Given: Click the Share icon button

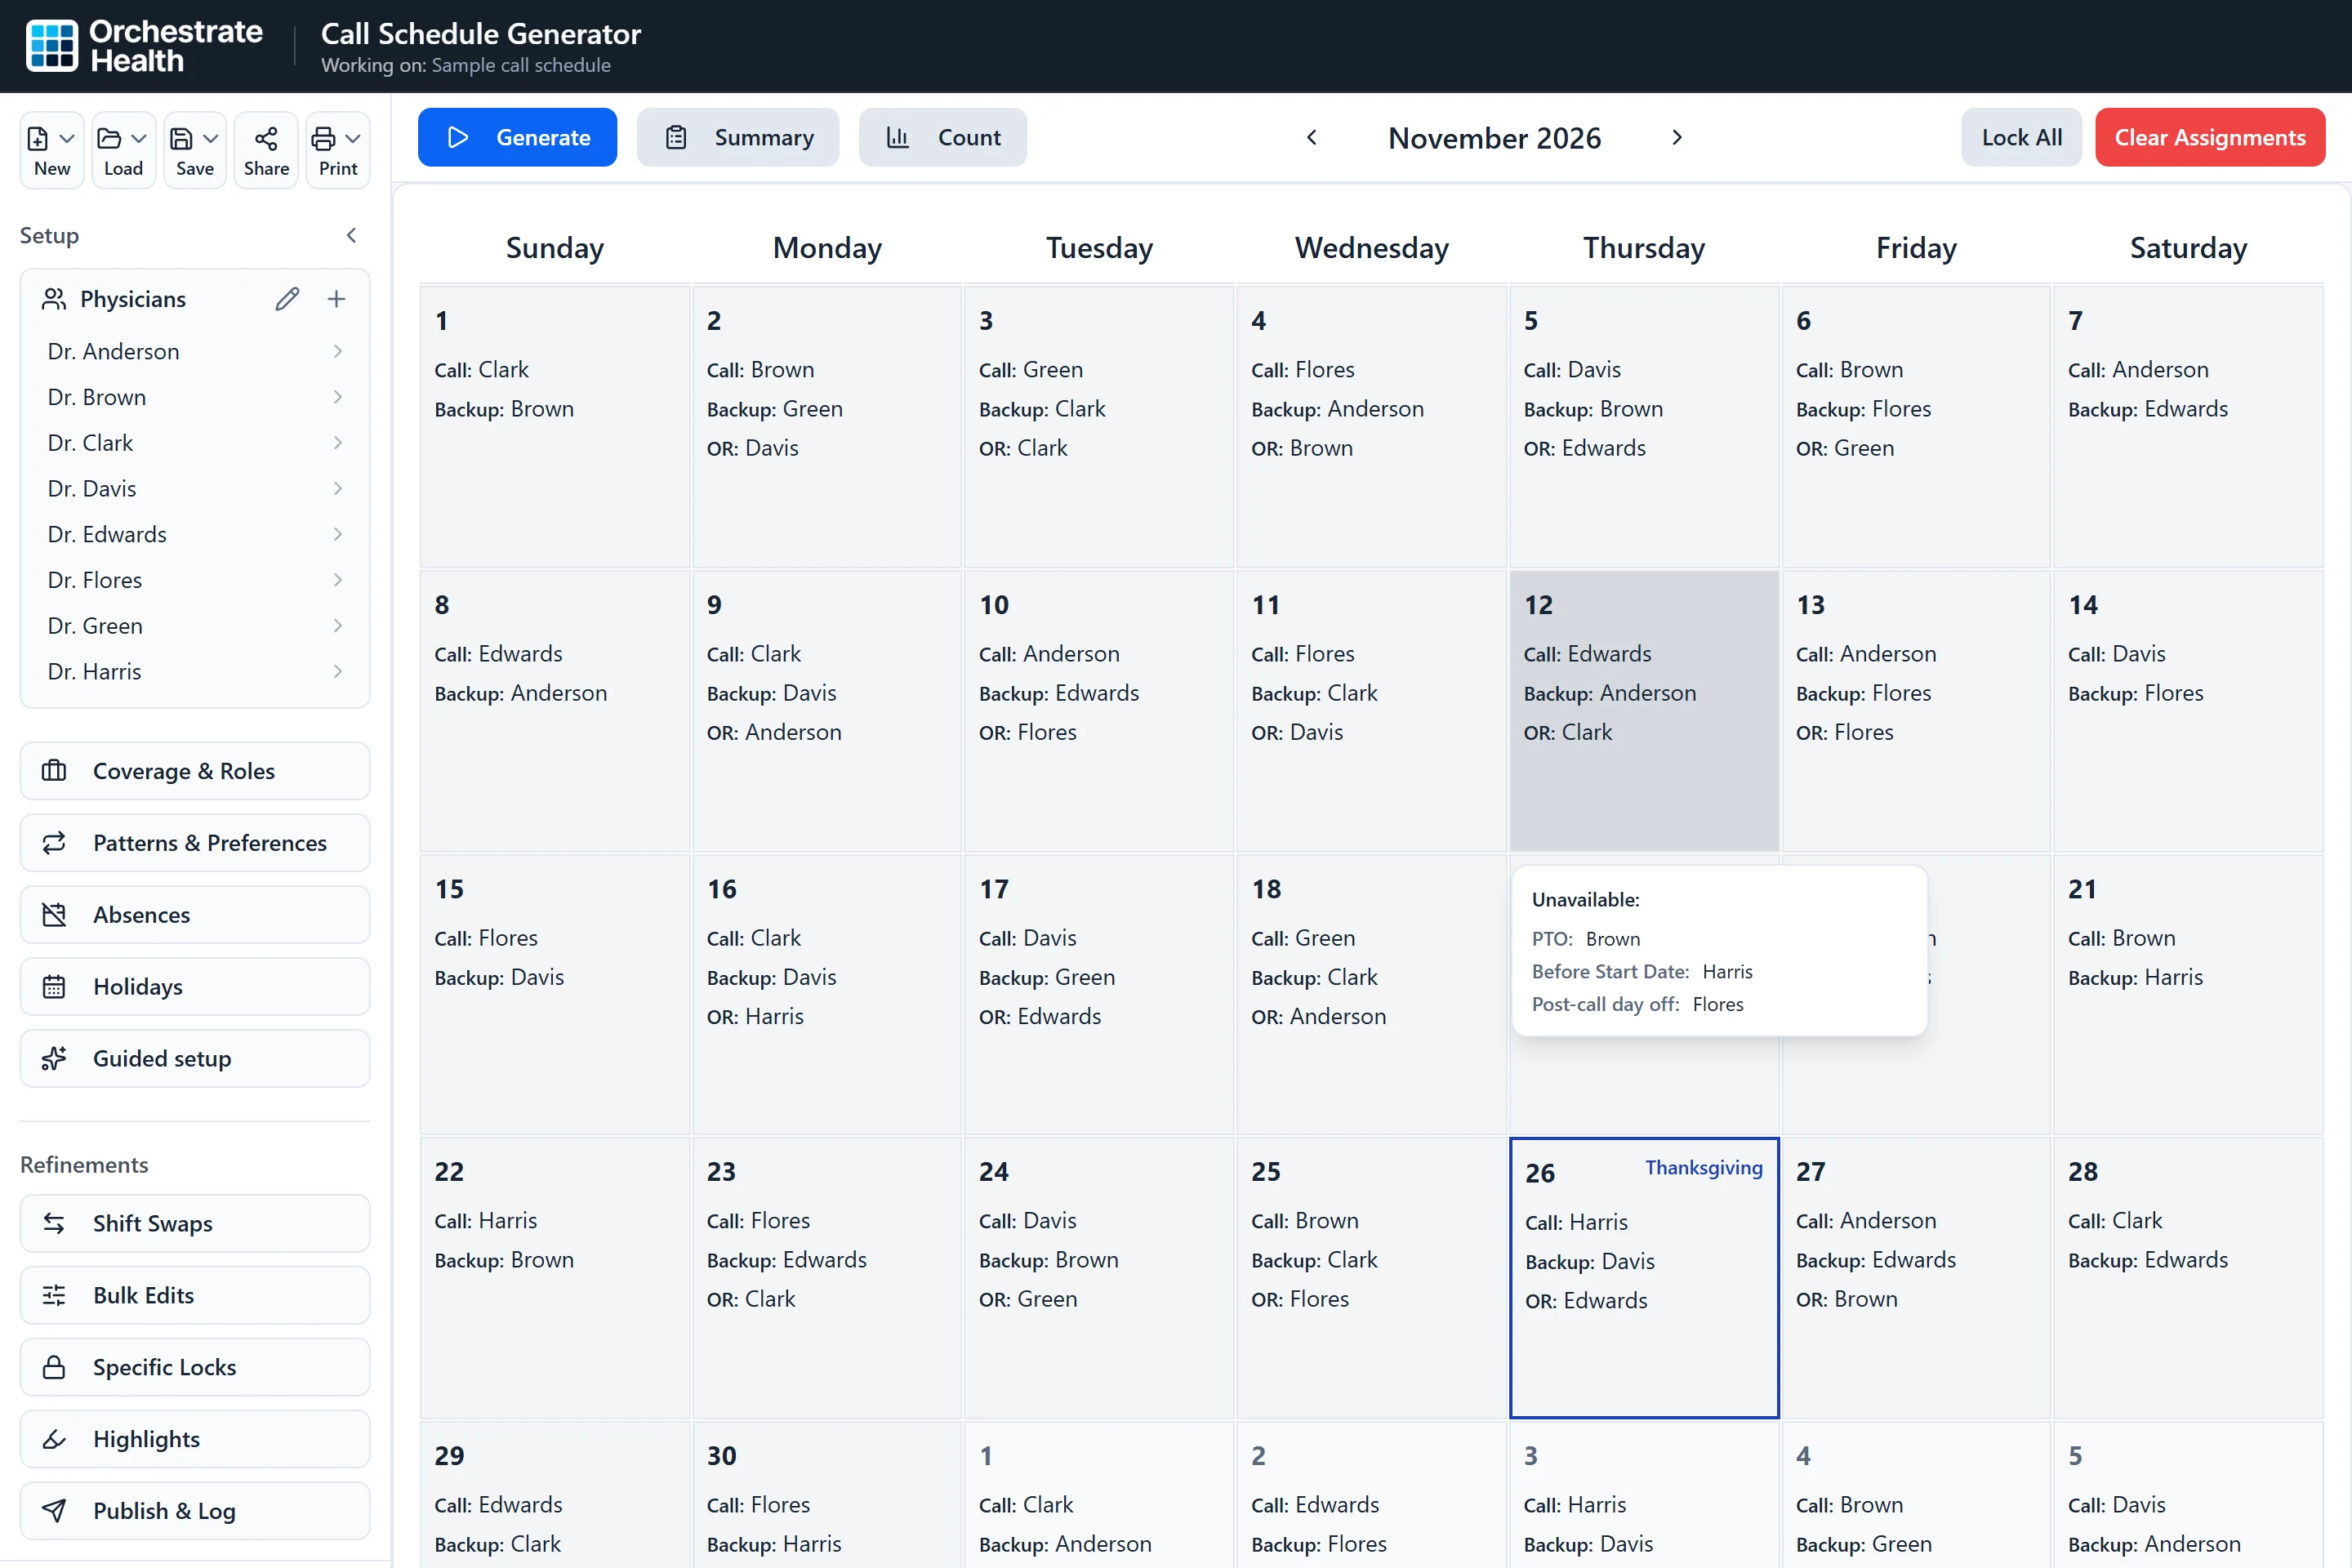Looking at the screenshot, I should click(x=266, y=150).
